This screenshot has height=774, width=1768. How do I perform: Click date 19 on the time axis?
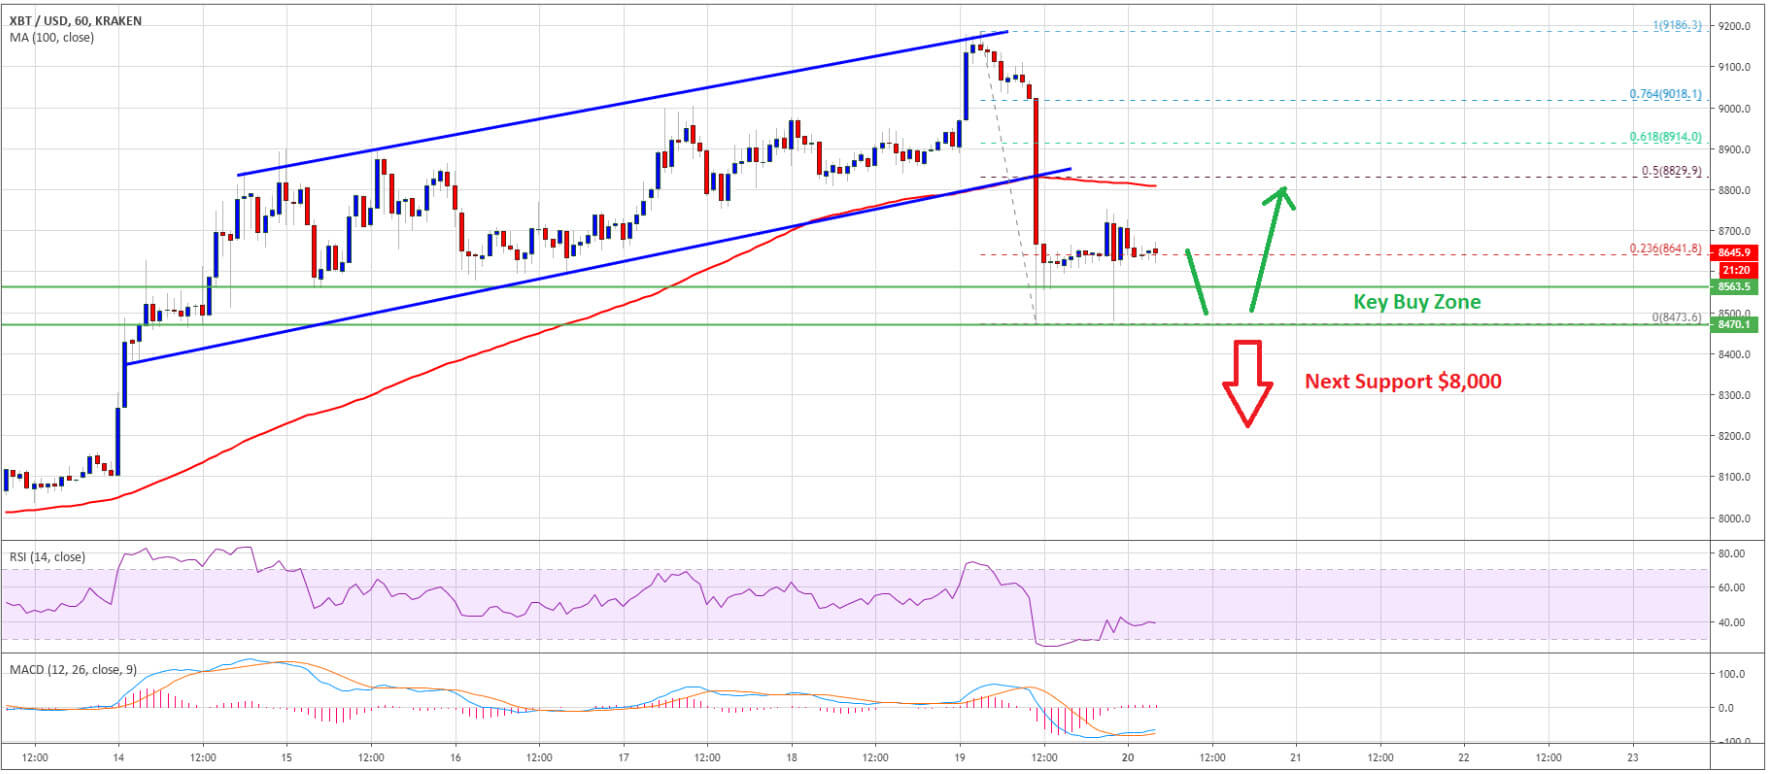960,758
